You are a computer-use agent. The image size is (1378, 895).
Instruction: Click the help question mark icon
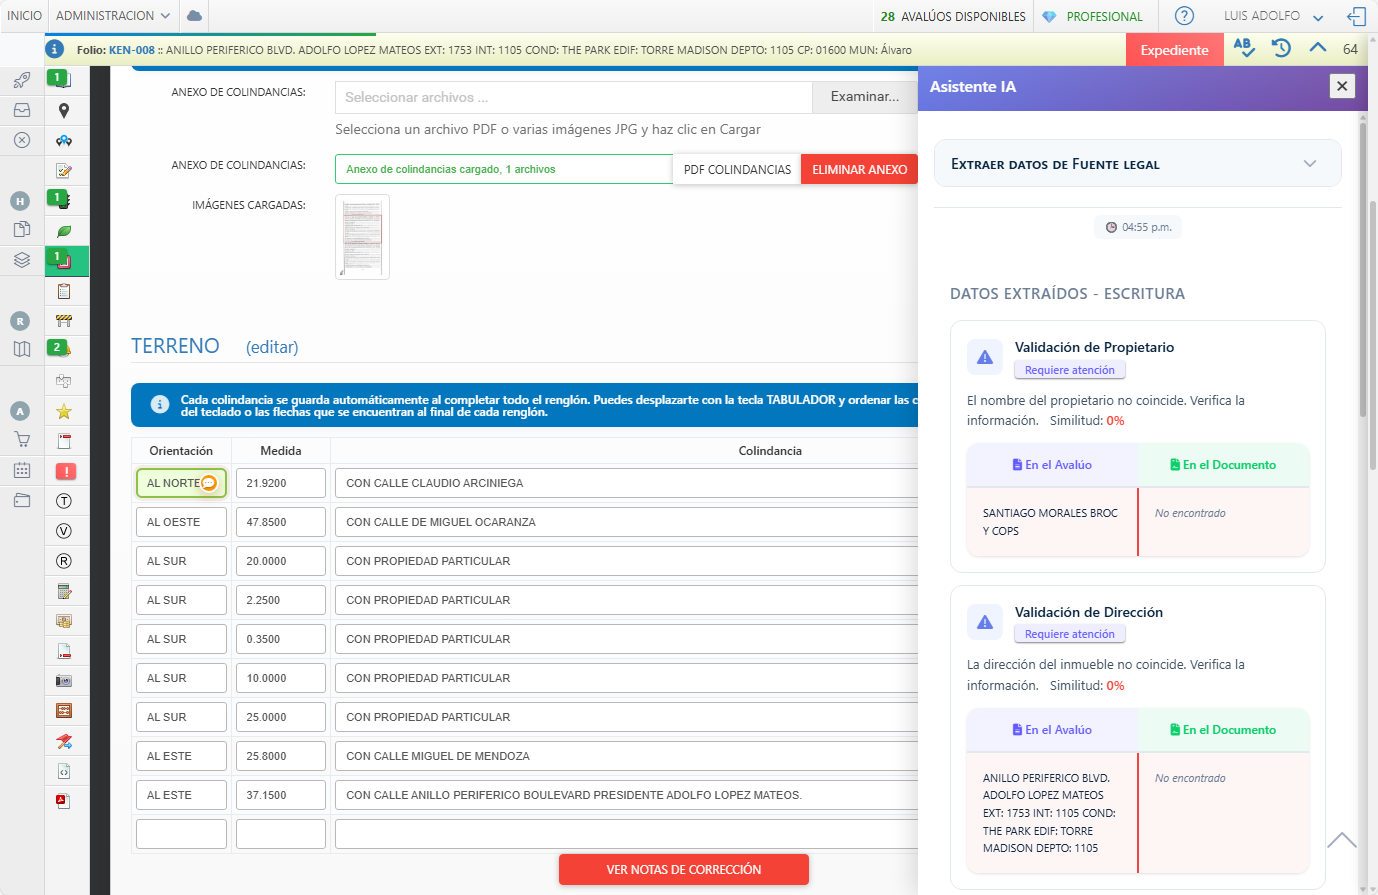[x=1184, y=16]
